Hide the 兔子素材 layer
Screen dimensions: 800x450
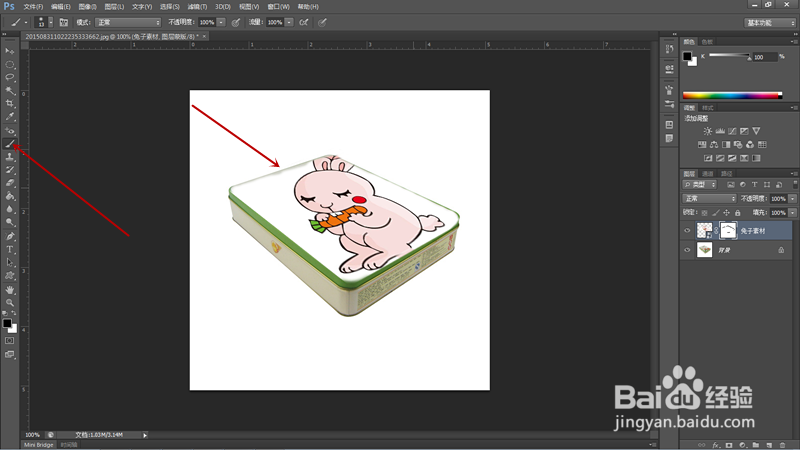point(687,231)
